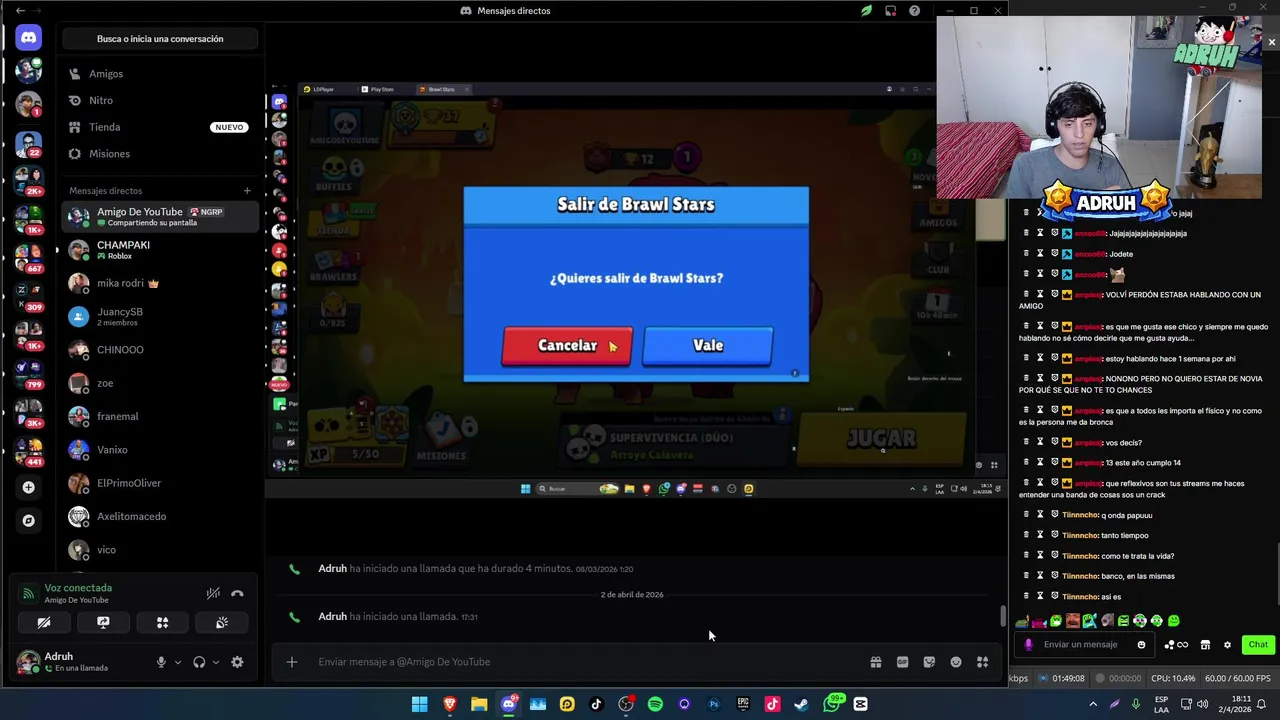Click Cancelar in Salir de Brawl Stars dialog
This screenshot has width=1280, height=720.
[x=567, y=345]
